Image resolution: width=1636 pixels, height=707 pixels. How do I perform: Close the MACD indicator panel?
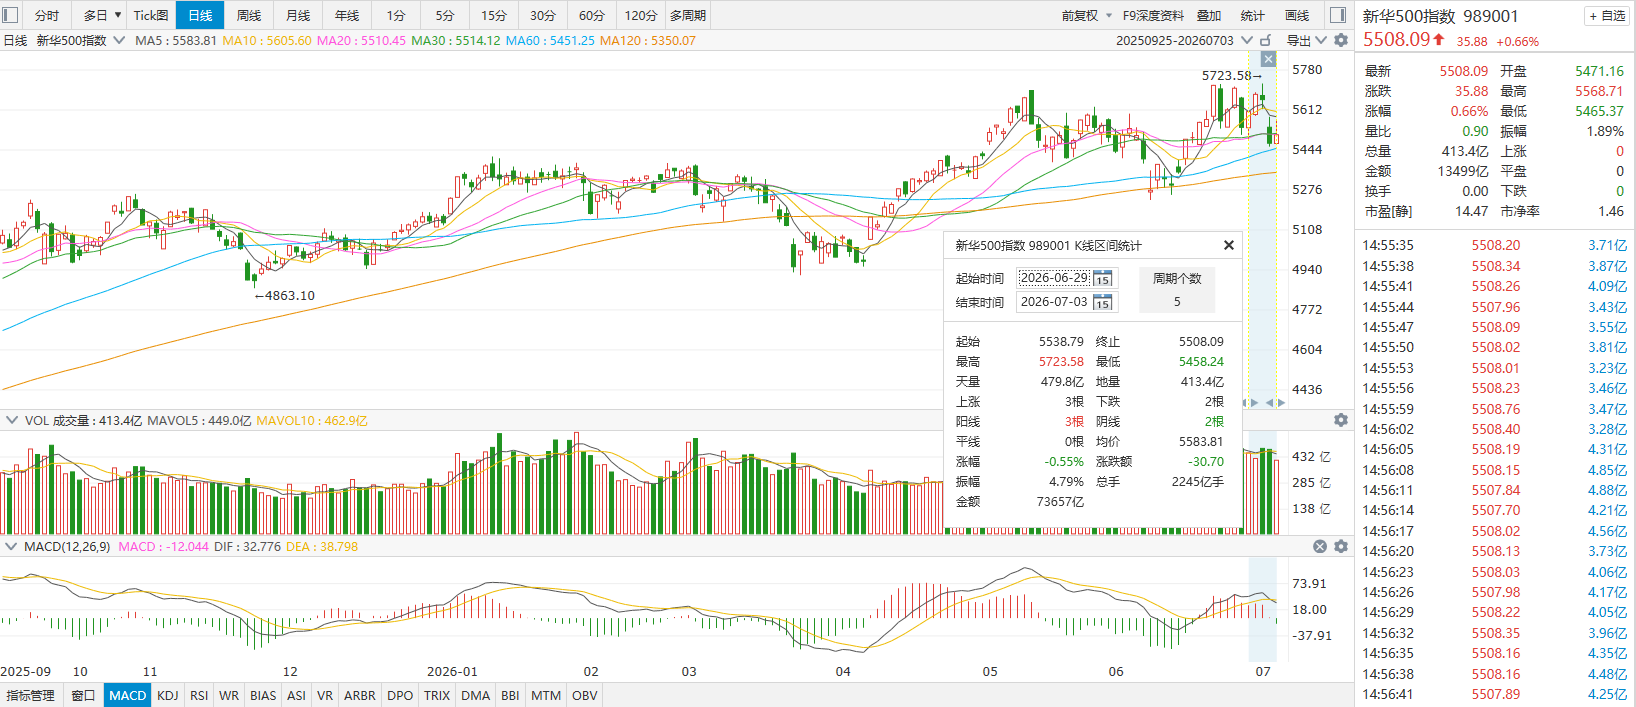click(1320, 546)
